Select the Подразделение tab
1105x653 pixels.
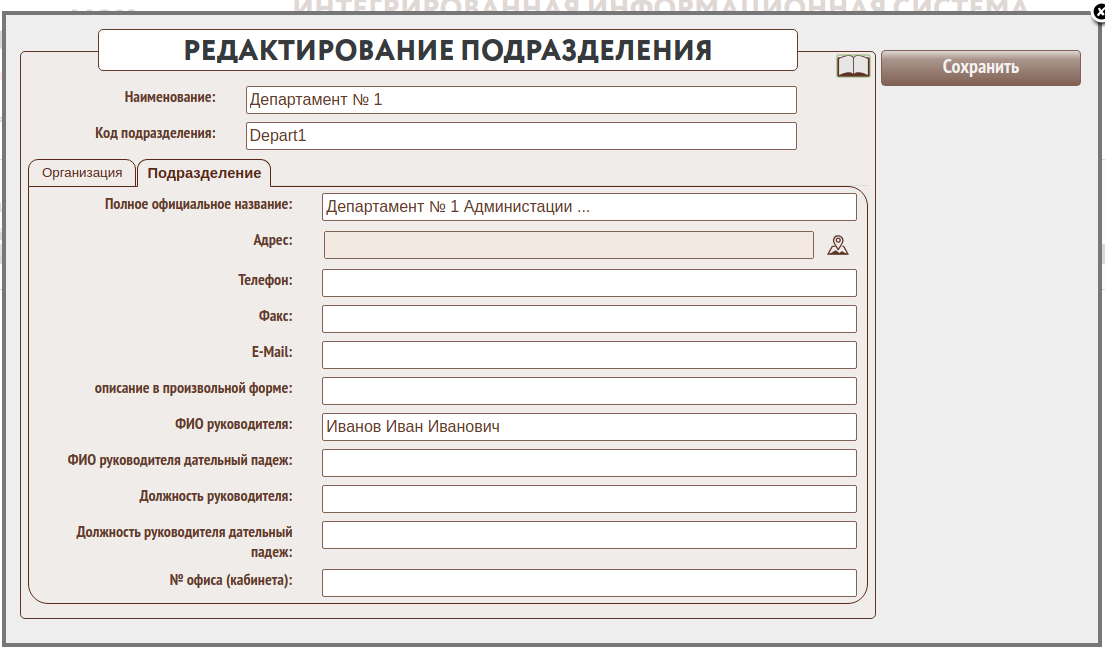[204, 173]
